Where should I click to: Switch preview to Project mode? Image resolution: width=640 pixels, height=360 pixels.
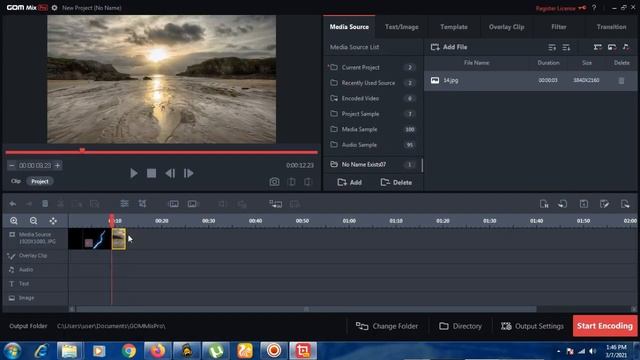(40, 181)
